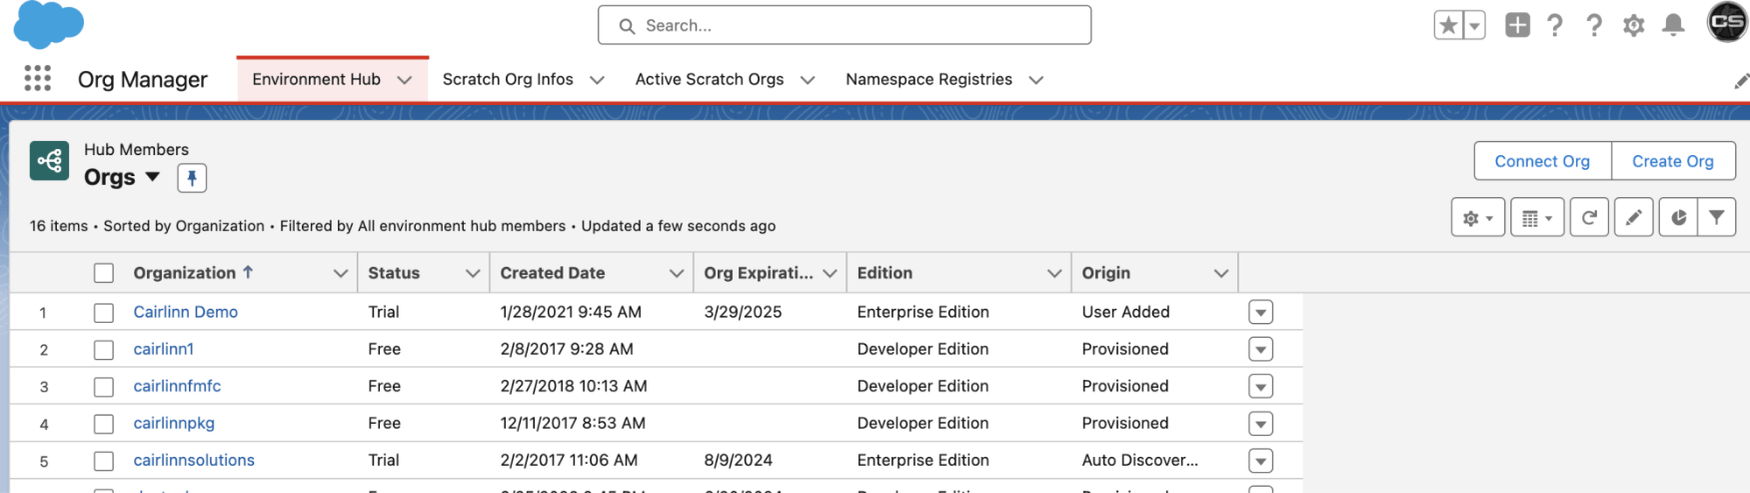The image size is (1750, 493).
Task: Open list view controls gear dropdown
Action: 1477,217
